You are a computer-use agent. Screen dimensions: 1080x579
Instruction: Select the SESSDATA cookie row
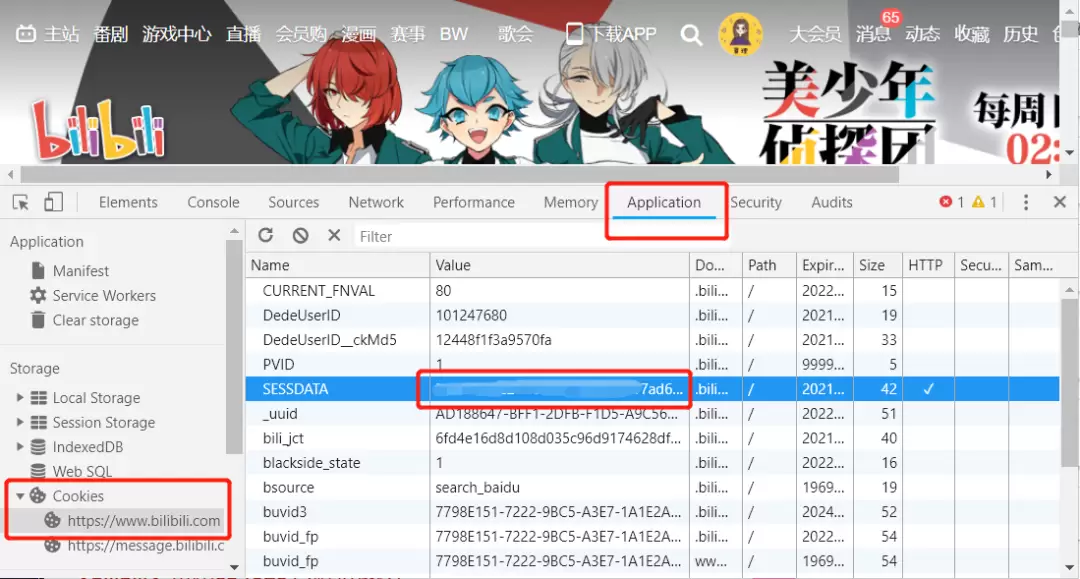[652, 389]
